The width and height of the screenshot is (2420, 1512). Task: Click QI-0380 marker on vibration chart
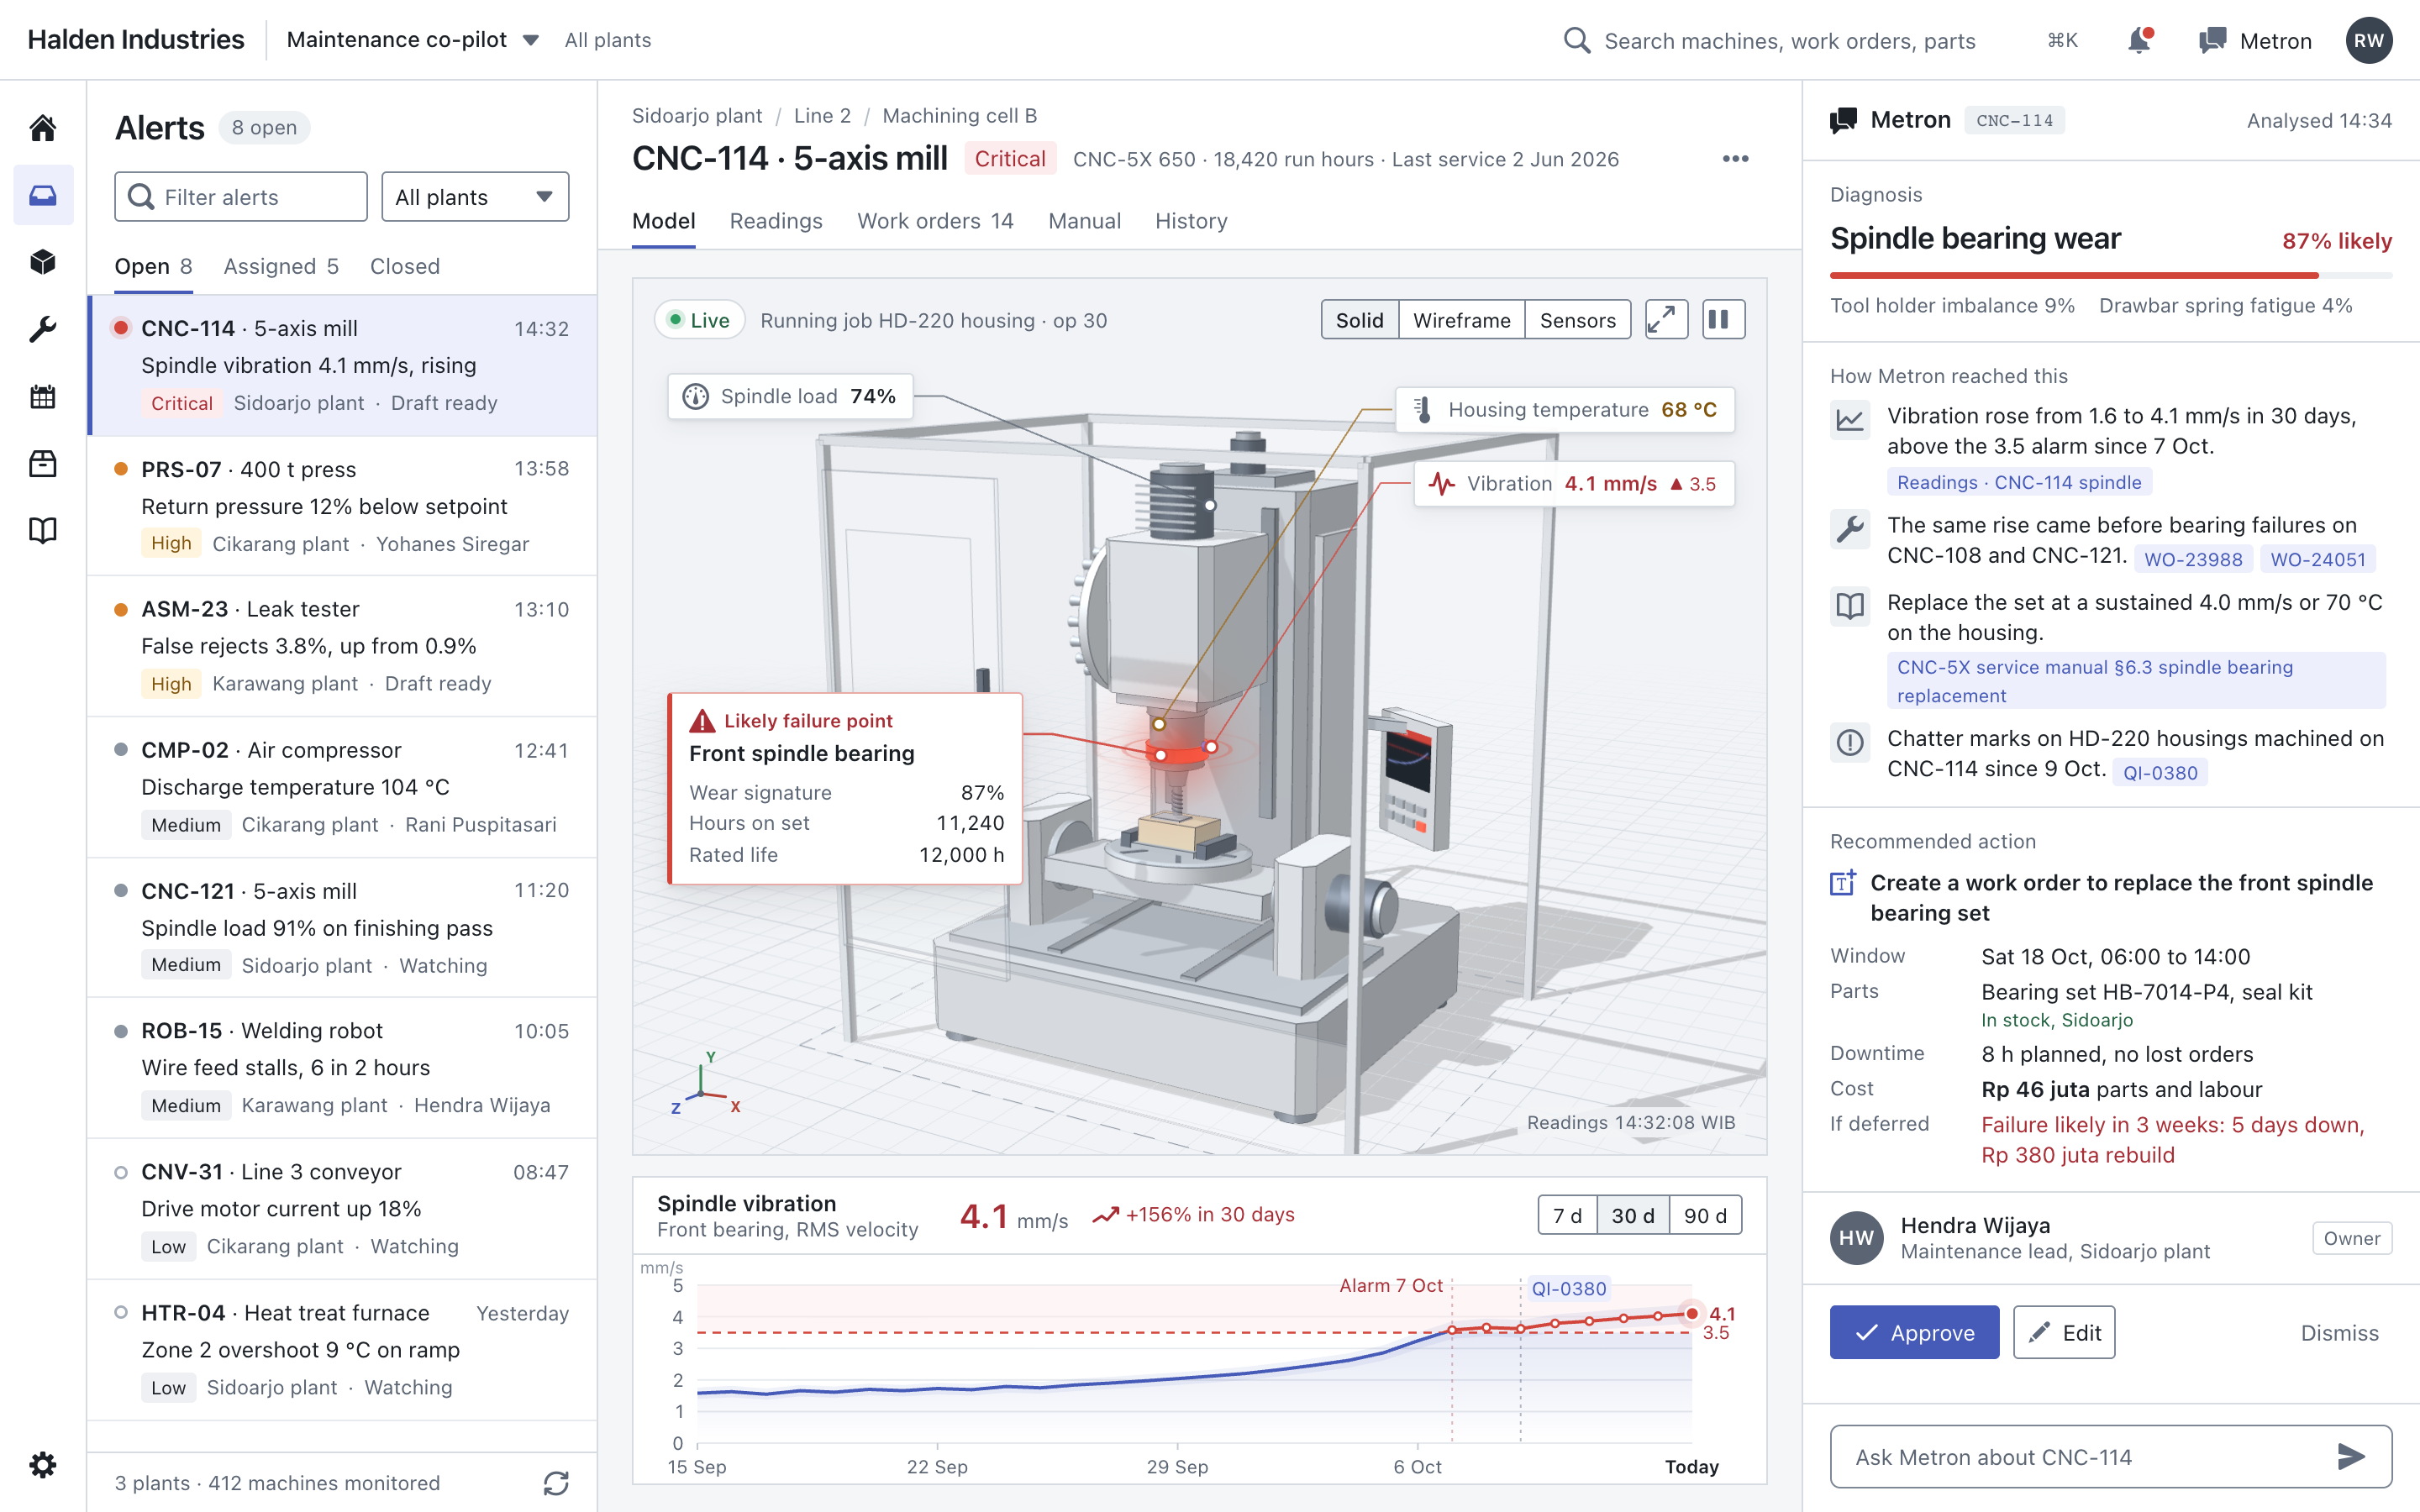[1569, 1288]
